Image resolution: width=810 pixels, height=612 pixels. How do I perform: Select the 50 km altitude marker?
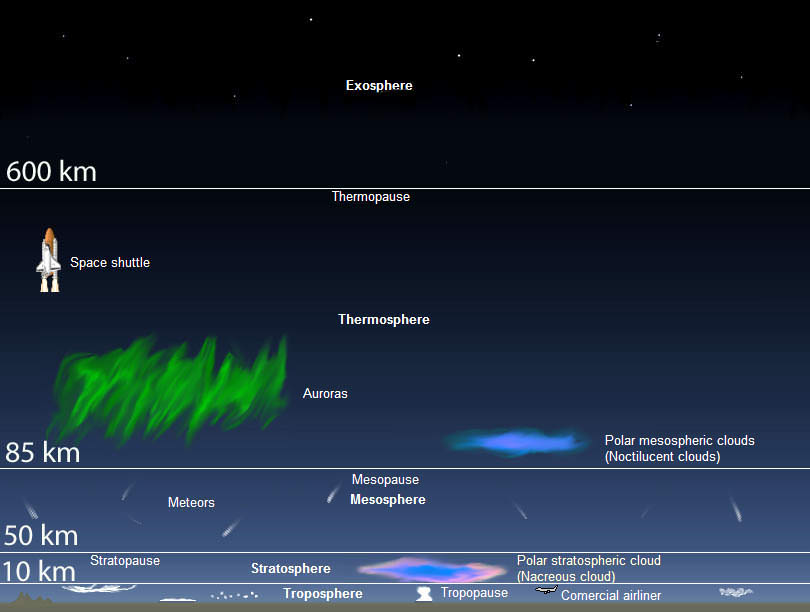tap(41, 535)
